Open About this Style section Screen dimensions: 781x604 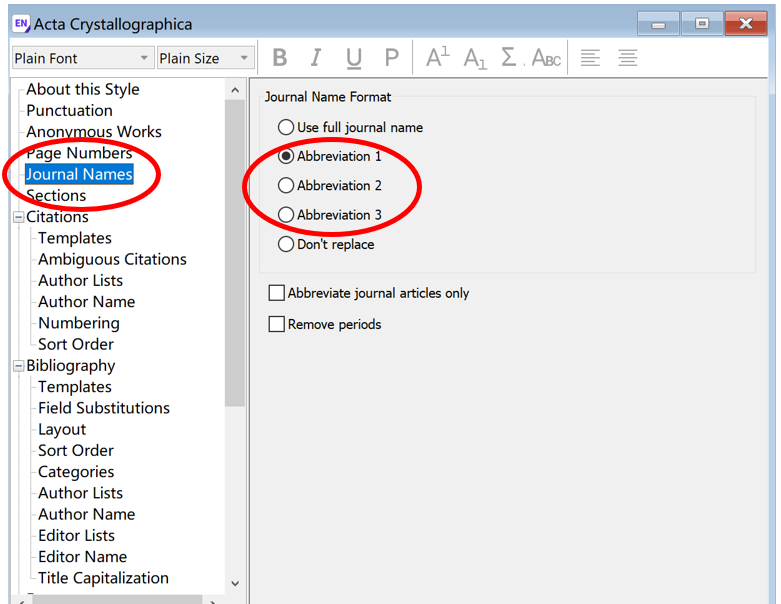(x=83, y=89)
